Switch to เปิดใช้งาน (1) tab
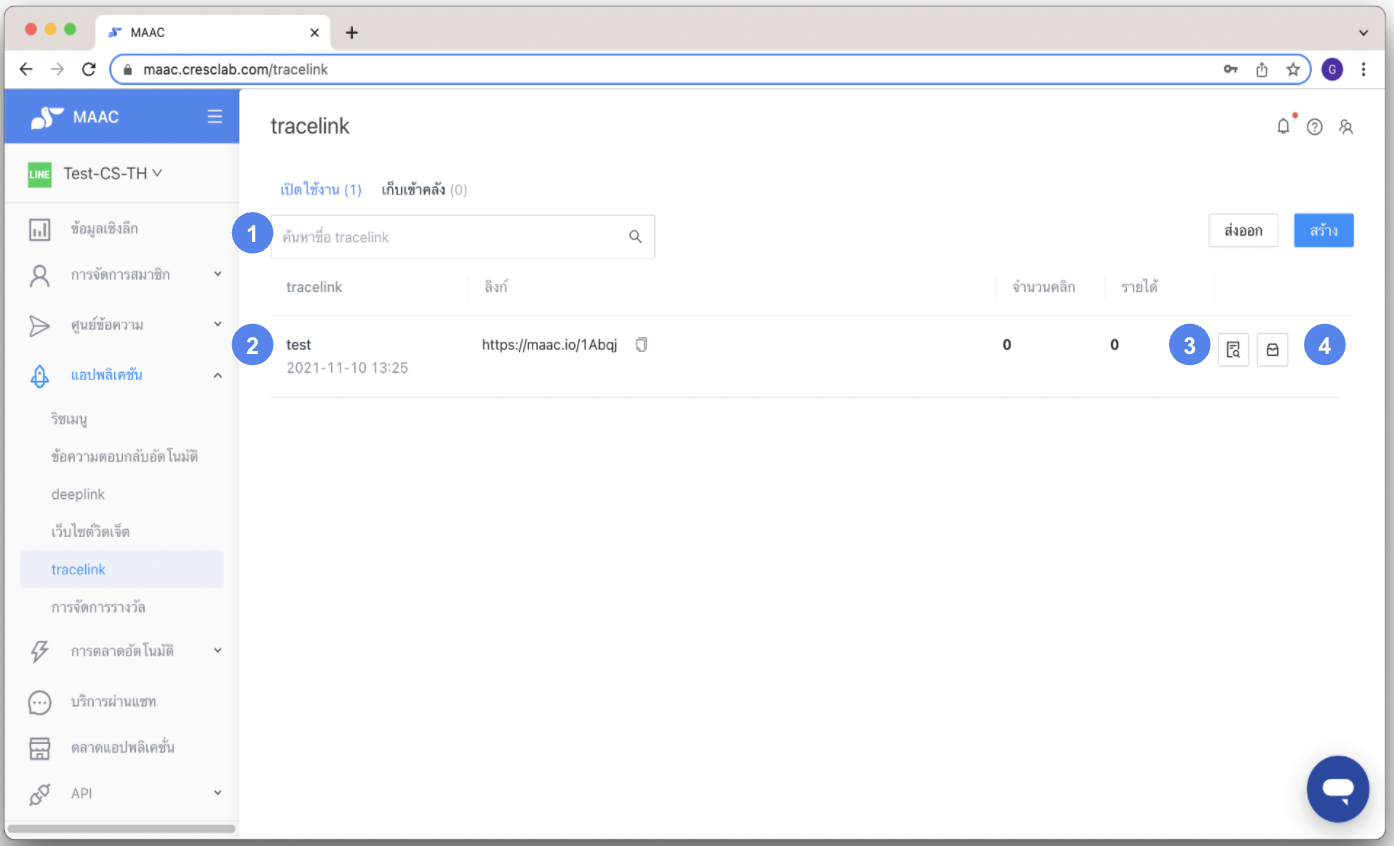The image size is (1394, 846). (320, 189)
